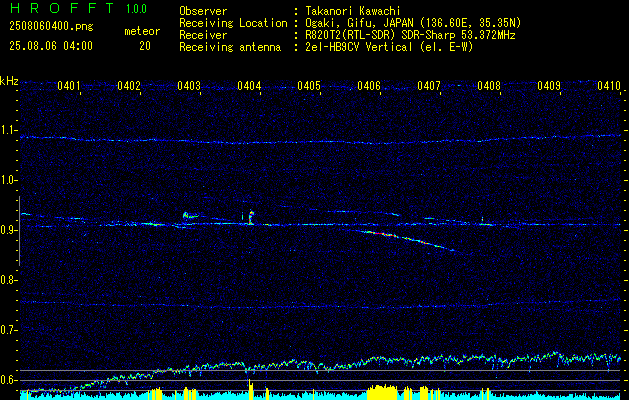Click the vertical echo spike at 0404
This screenshot has width=629, height=400.
coord(251,217)
